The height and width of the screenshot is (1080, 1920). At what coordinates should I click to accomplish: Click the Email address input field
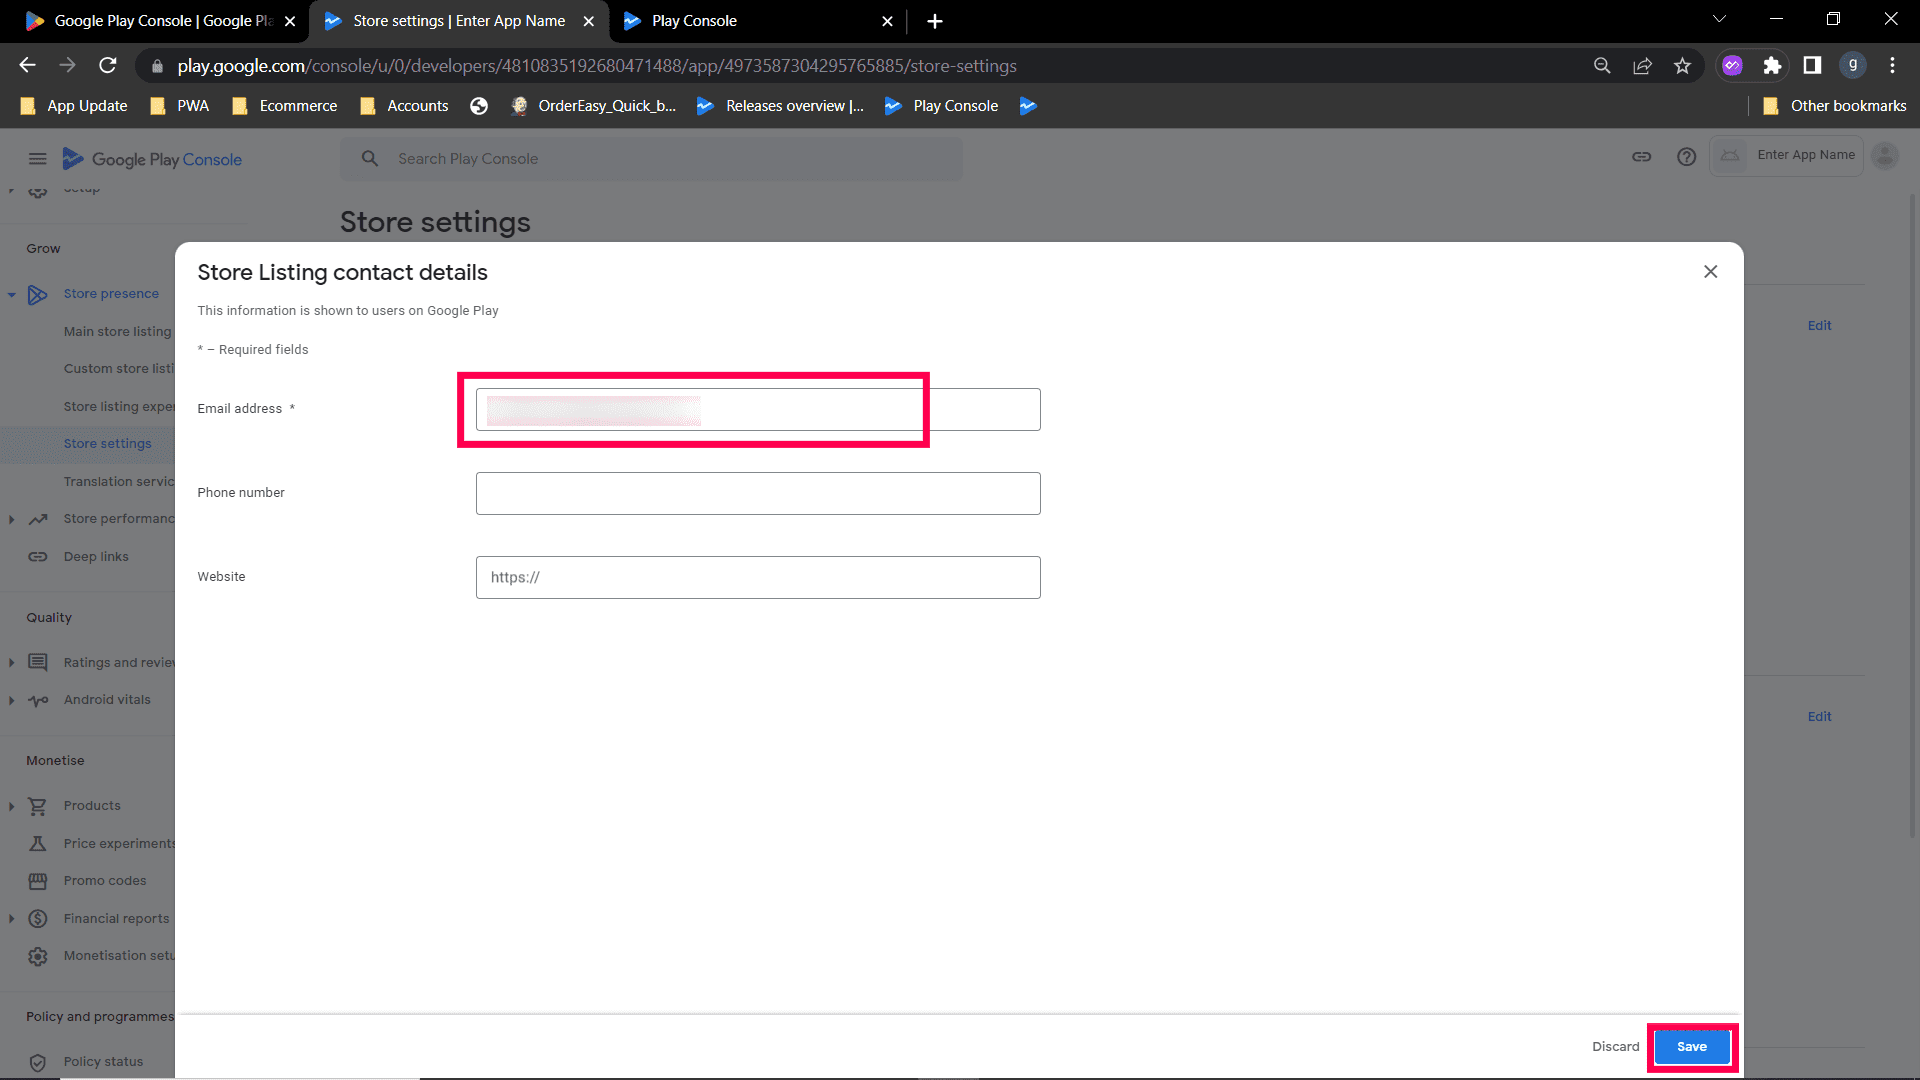[757, 410]
